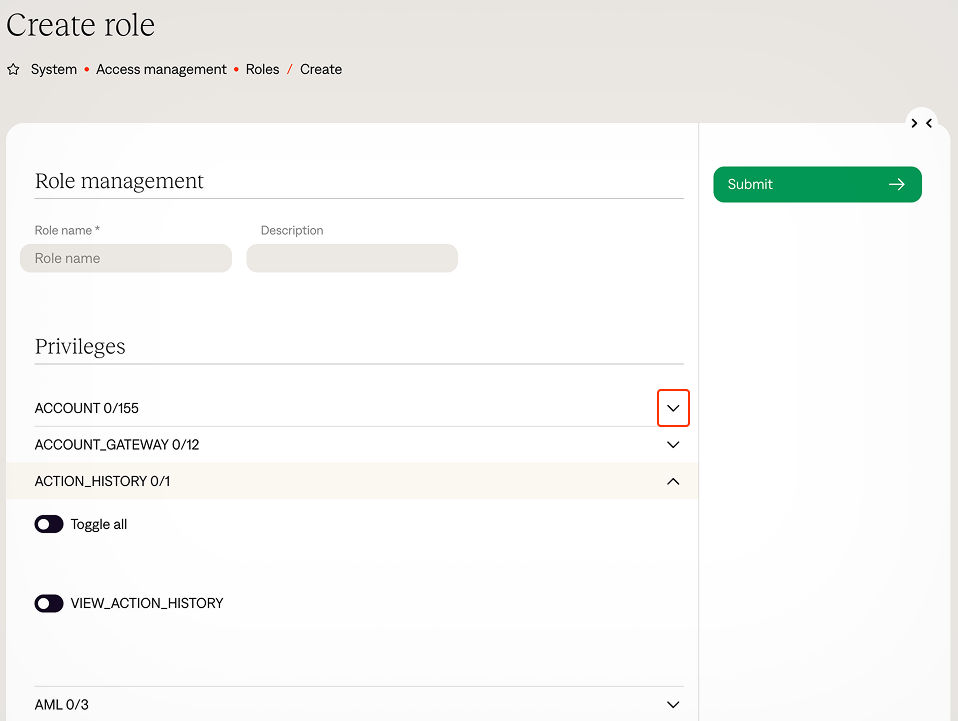958x721 pixels.
Task: Click the arrow icon on the Submit button
Action: click(x=896, y=184)
